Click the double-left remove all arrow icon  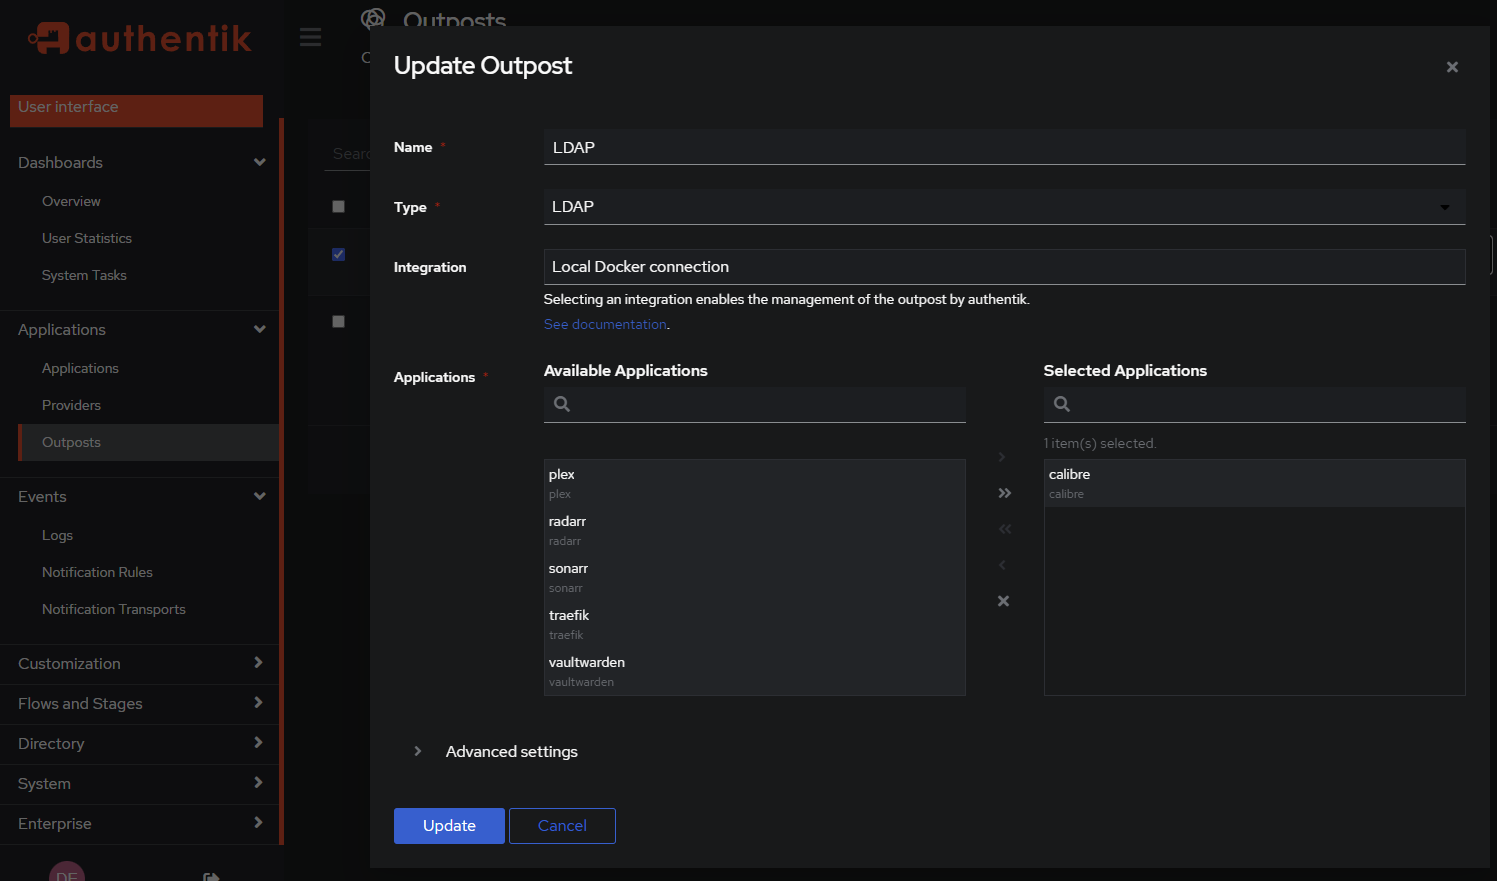pyautogui.click(x=1004, y=529)
